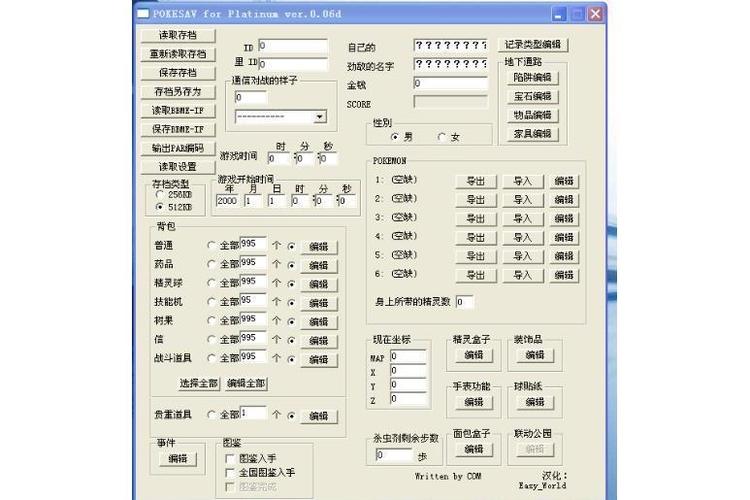Select 全部 radio for 贵重道具 row

pyautogui.click(x=211, y=415)
